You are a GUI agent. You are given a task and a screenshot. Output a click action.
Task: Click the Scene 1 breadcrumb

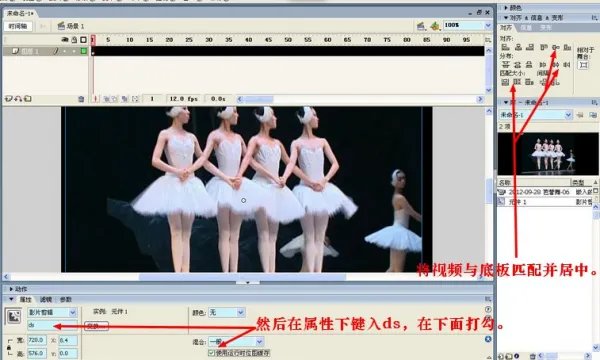click(x=71, y=26)
